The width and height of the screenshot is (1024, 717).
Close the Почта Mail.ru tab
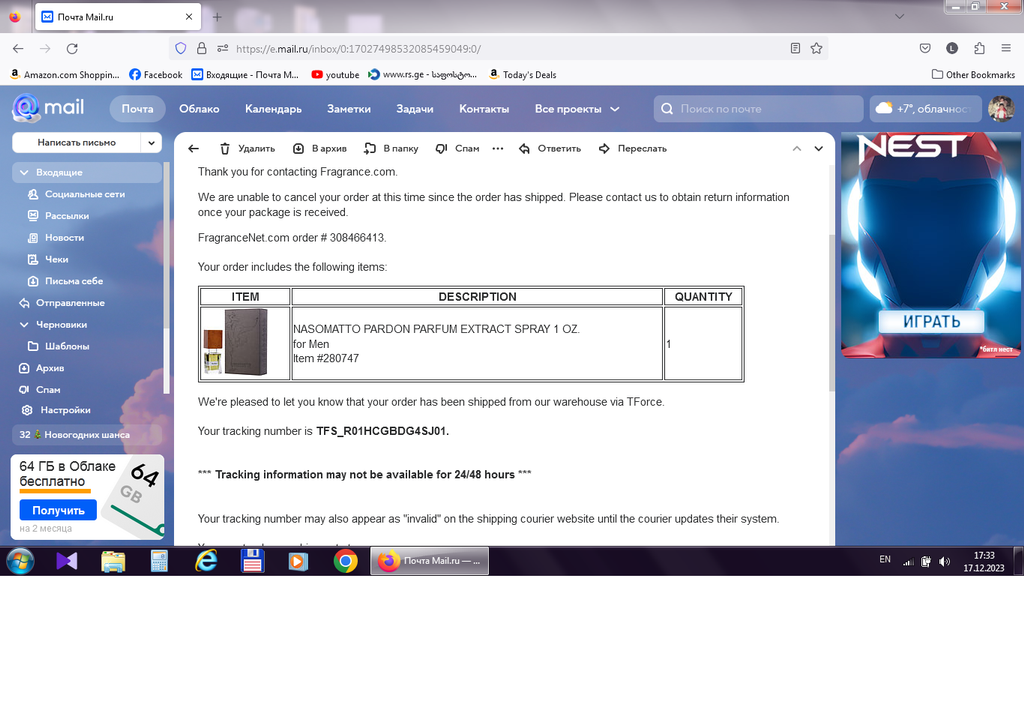click(189, 17)
